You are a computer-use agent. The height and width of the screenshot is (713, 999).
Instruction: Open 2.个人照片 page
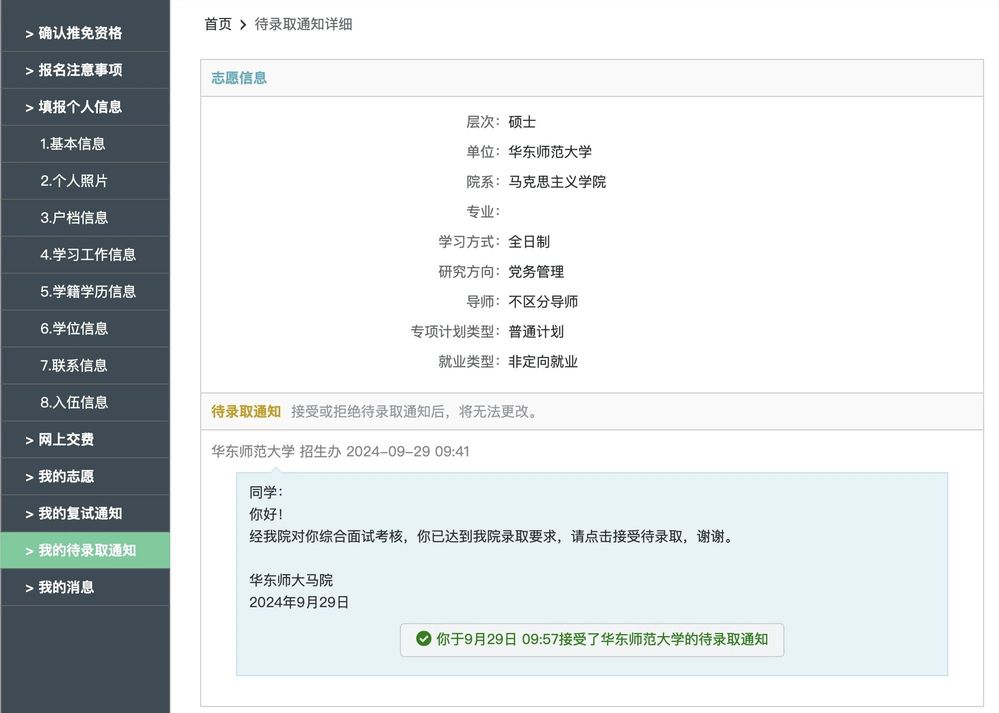pos(74,181)
